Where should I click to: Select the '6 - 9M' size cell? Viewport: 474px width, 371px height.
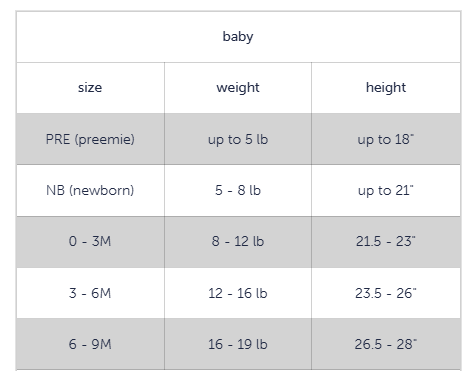click(x=90, y=344)
